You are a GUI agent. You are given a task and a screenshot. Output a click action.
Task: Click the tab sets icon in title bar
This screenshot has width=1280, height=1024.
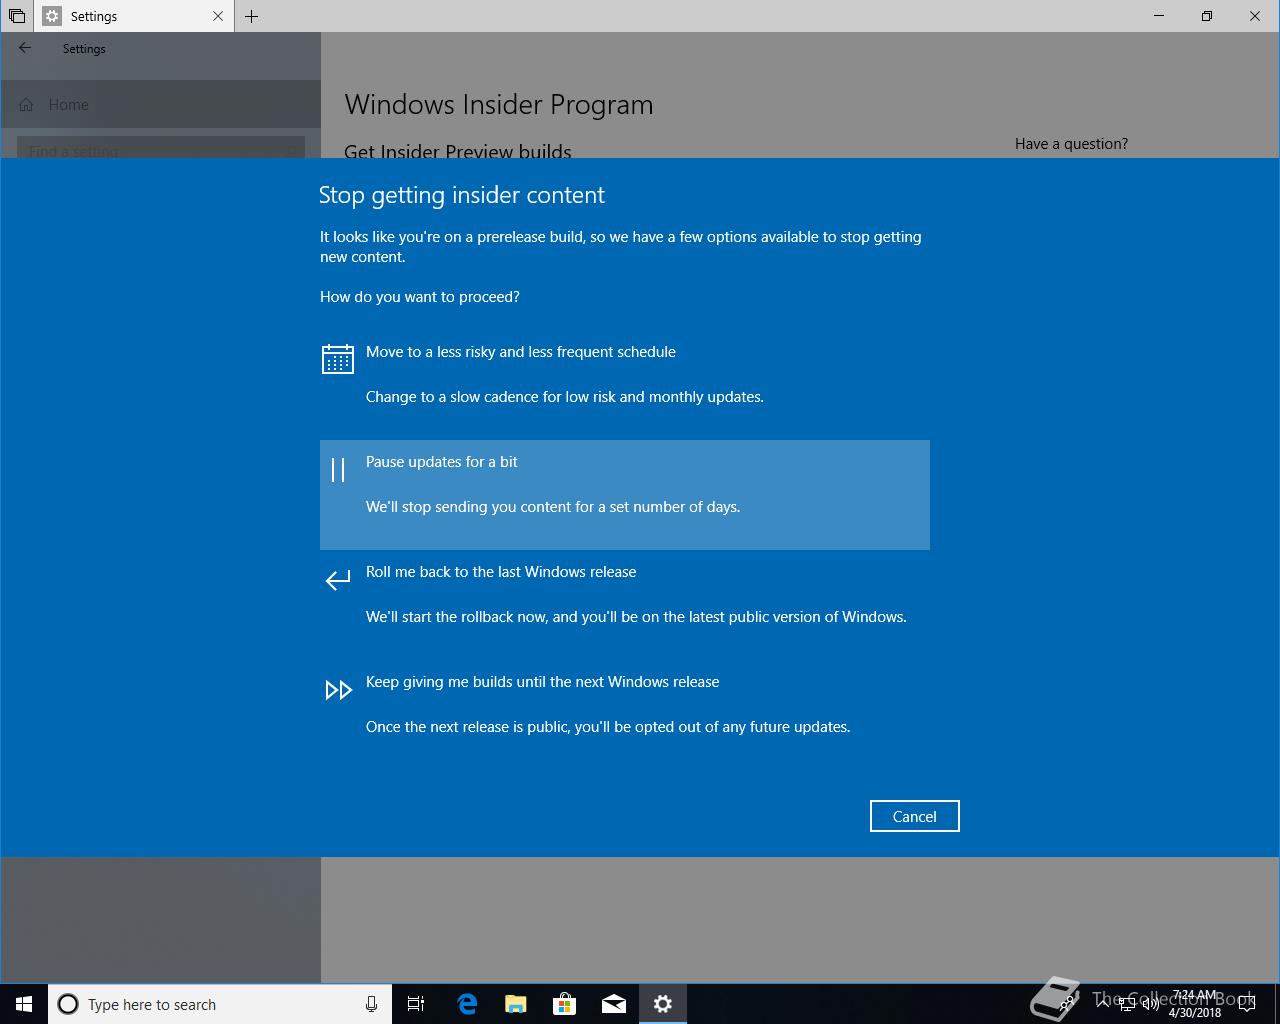17,16
